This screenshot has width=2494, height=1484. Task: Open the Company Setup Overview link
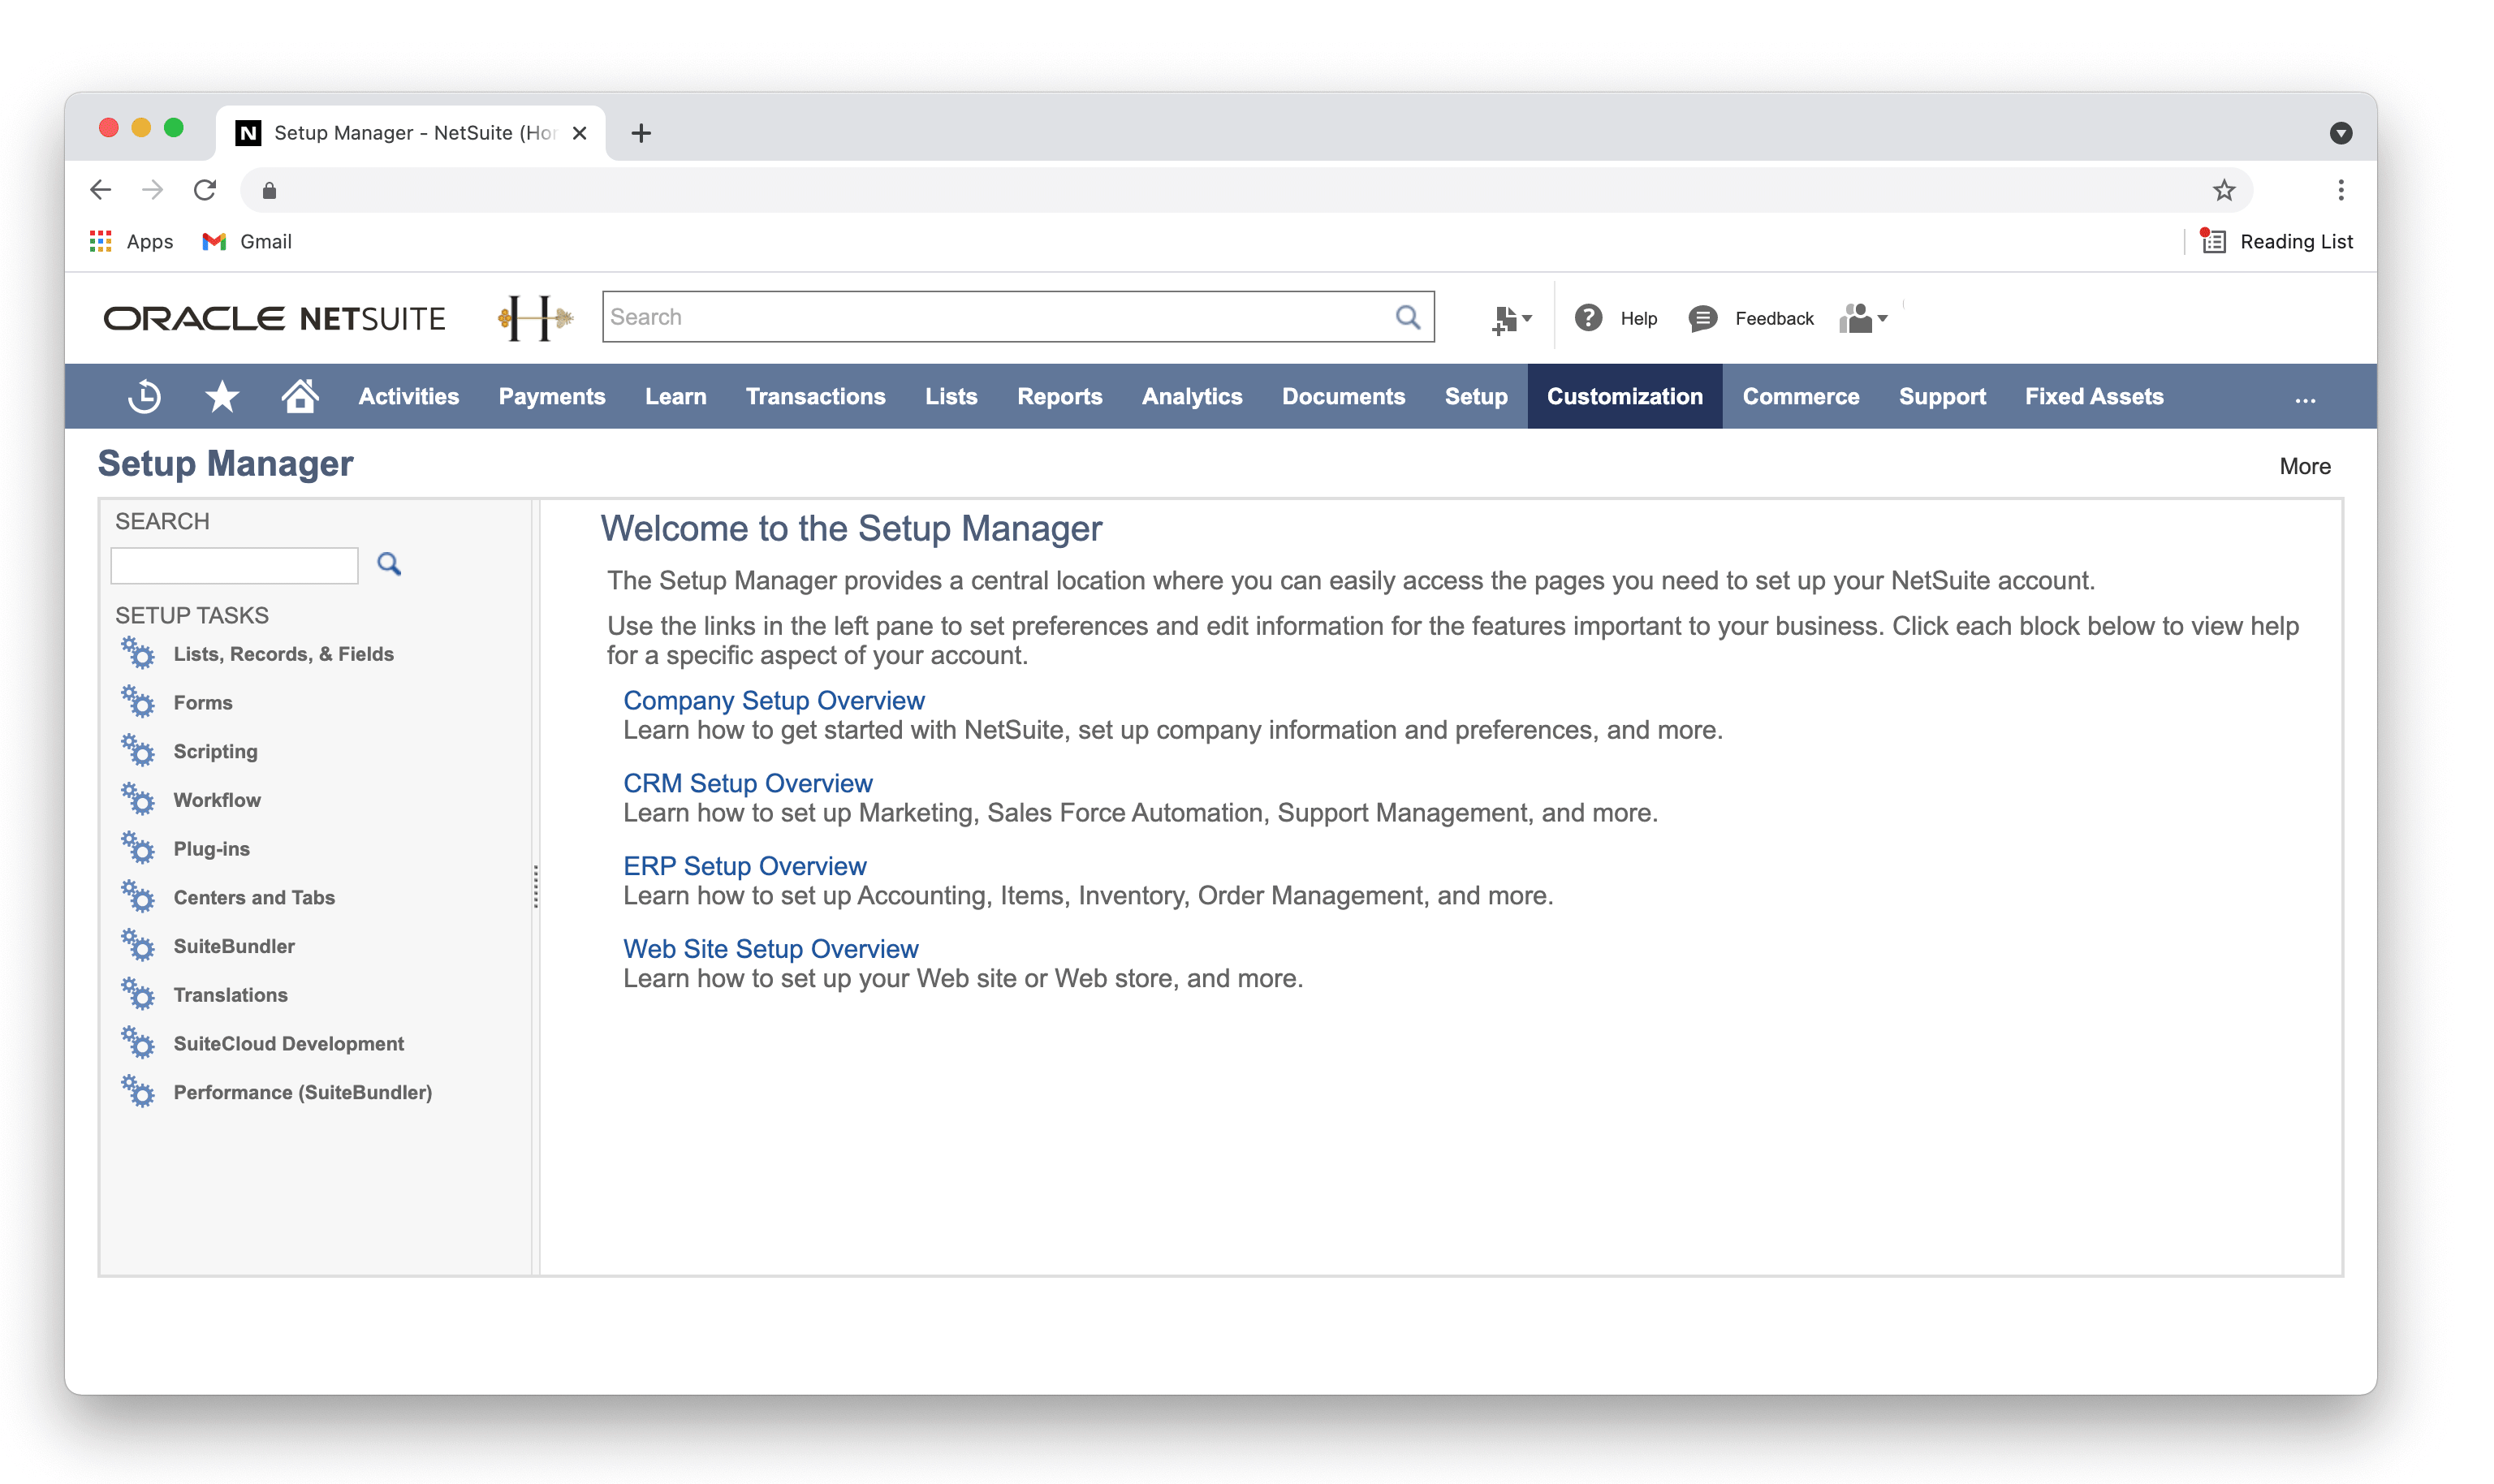[773, 700]
